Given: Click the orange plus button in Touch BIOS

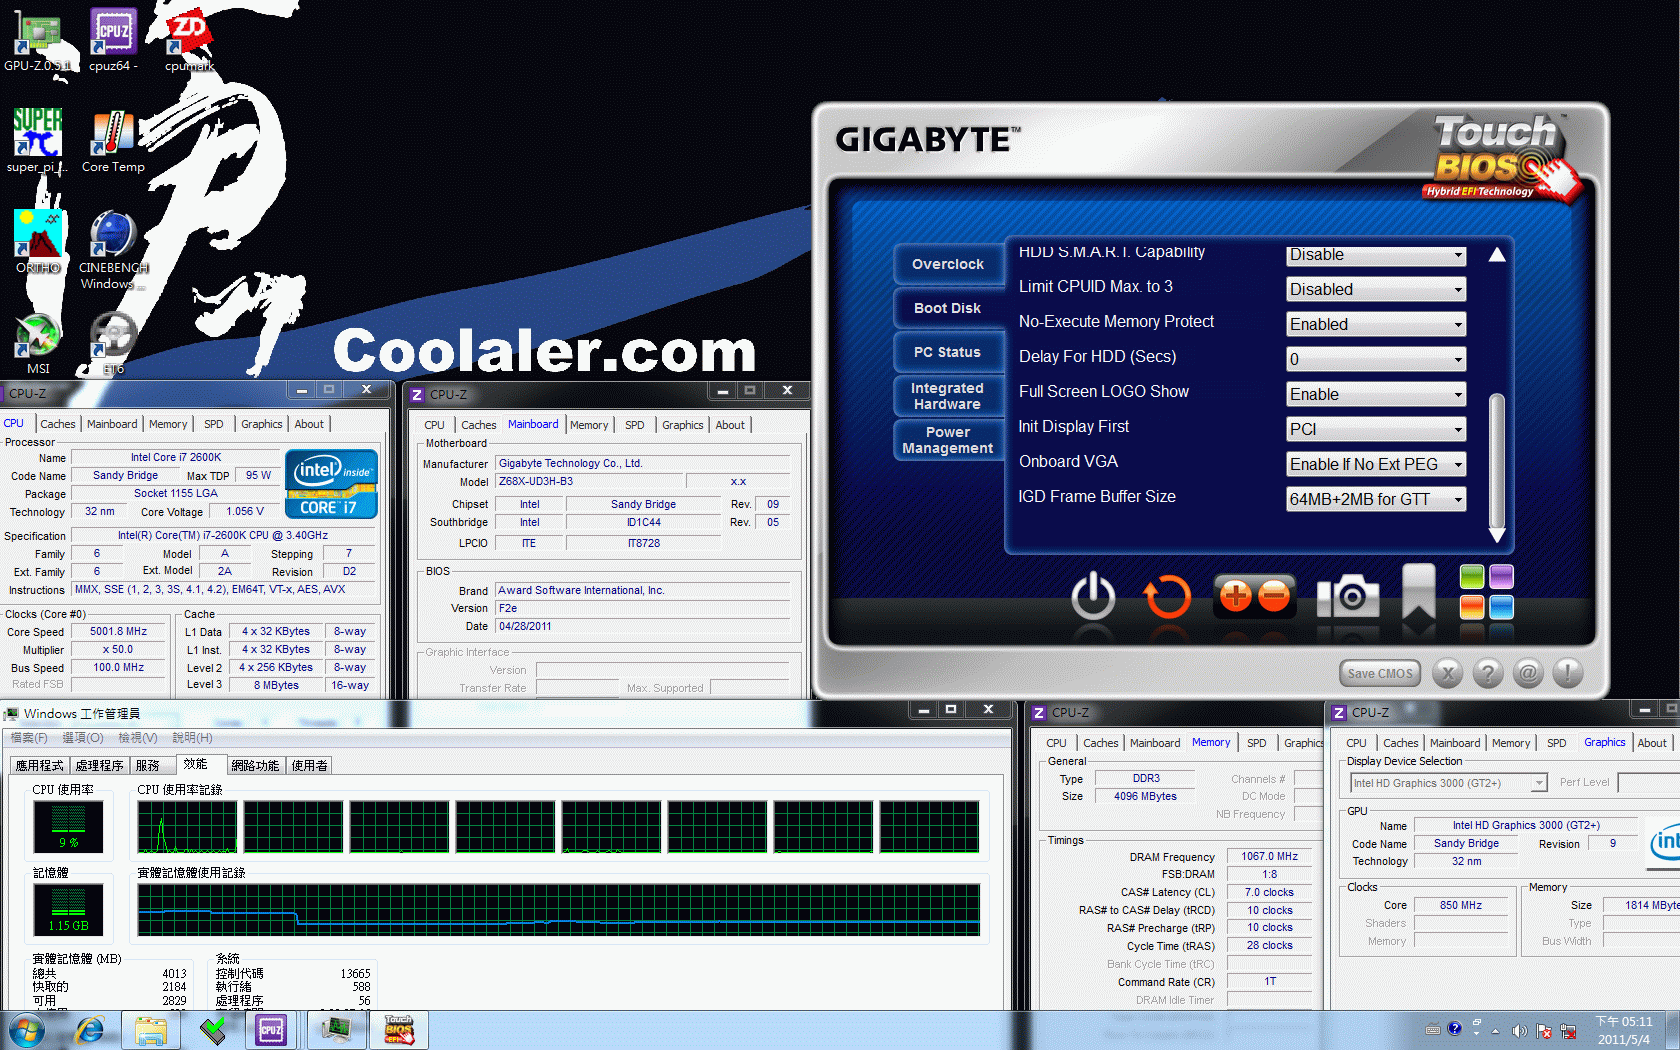Looking at the screenshot, I should 1235,596.
